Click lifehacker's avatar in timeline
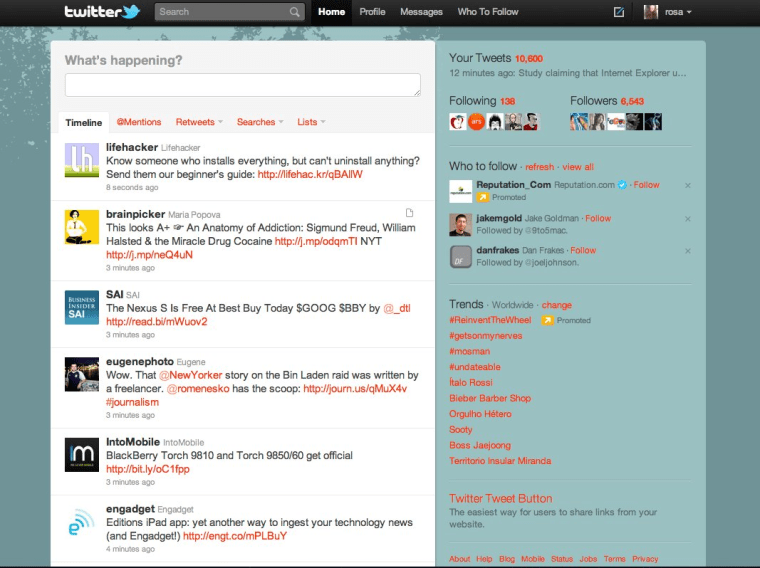The image size is (760, 568). pyautogui.click(x=81, y=159)
